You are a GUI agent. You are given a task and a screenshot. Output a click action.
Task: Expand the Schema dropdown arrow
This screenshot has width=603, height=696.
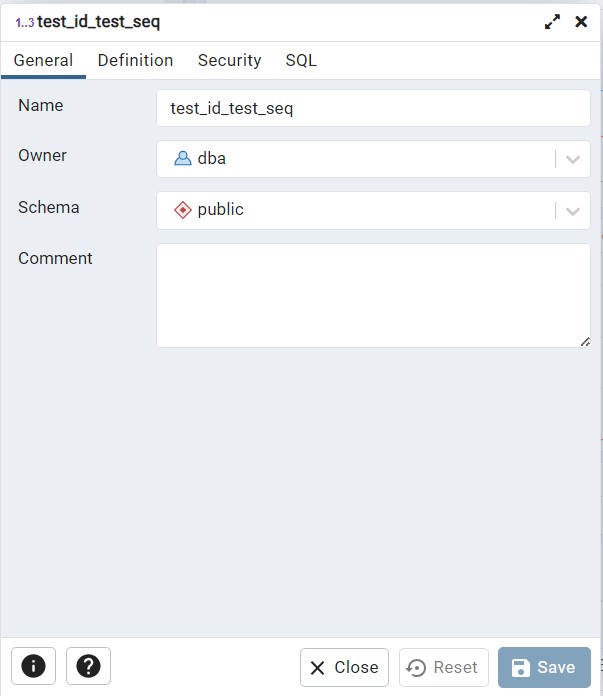coord(573,211)
